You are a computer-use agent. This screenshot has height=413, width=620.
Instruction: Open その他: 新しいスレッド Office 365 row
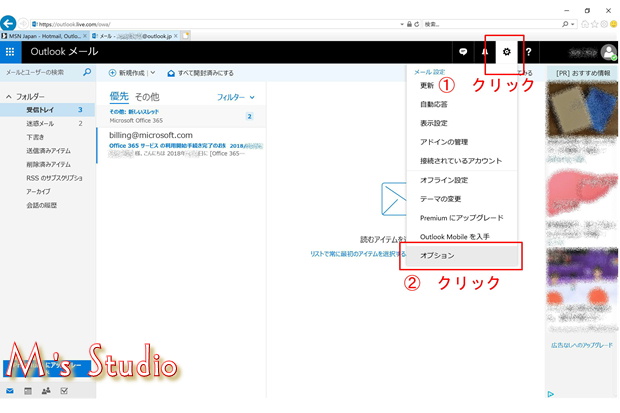click(x=182, y=116)
